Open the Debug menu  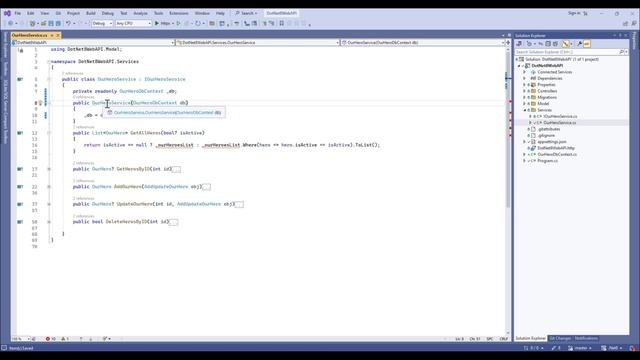[108, 13]
